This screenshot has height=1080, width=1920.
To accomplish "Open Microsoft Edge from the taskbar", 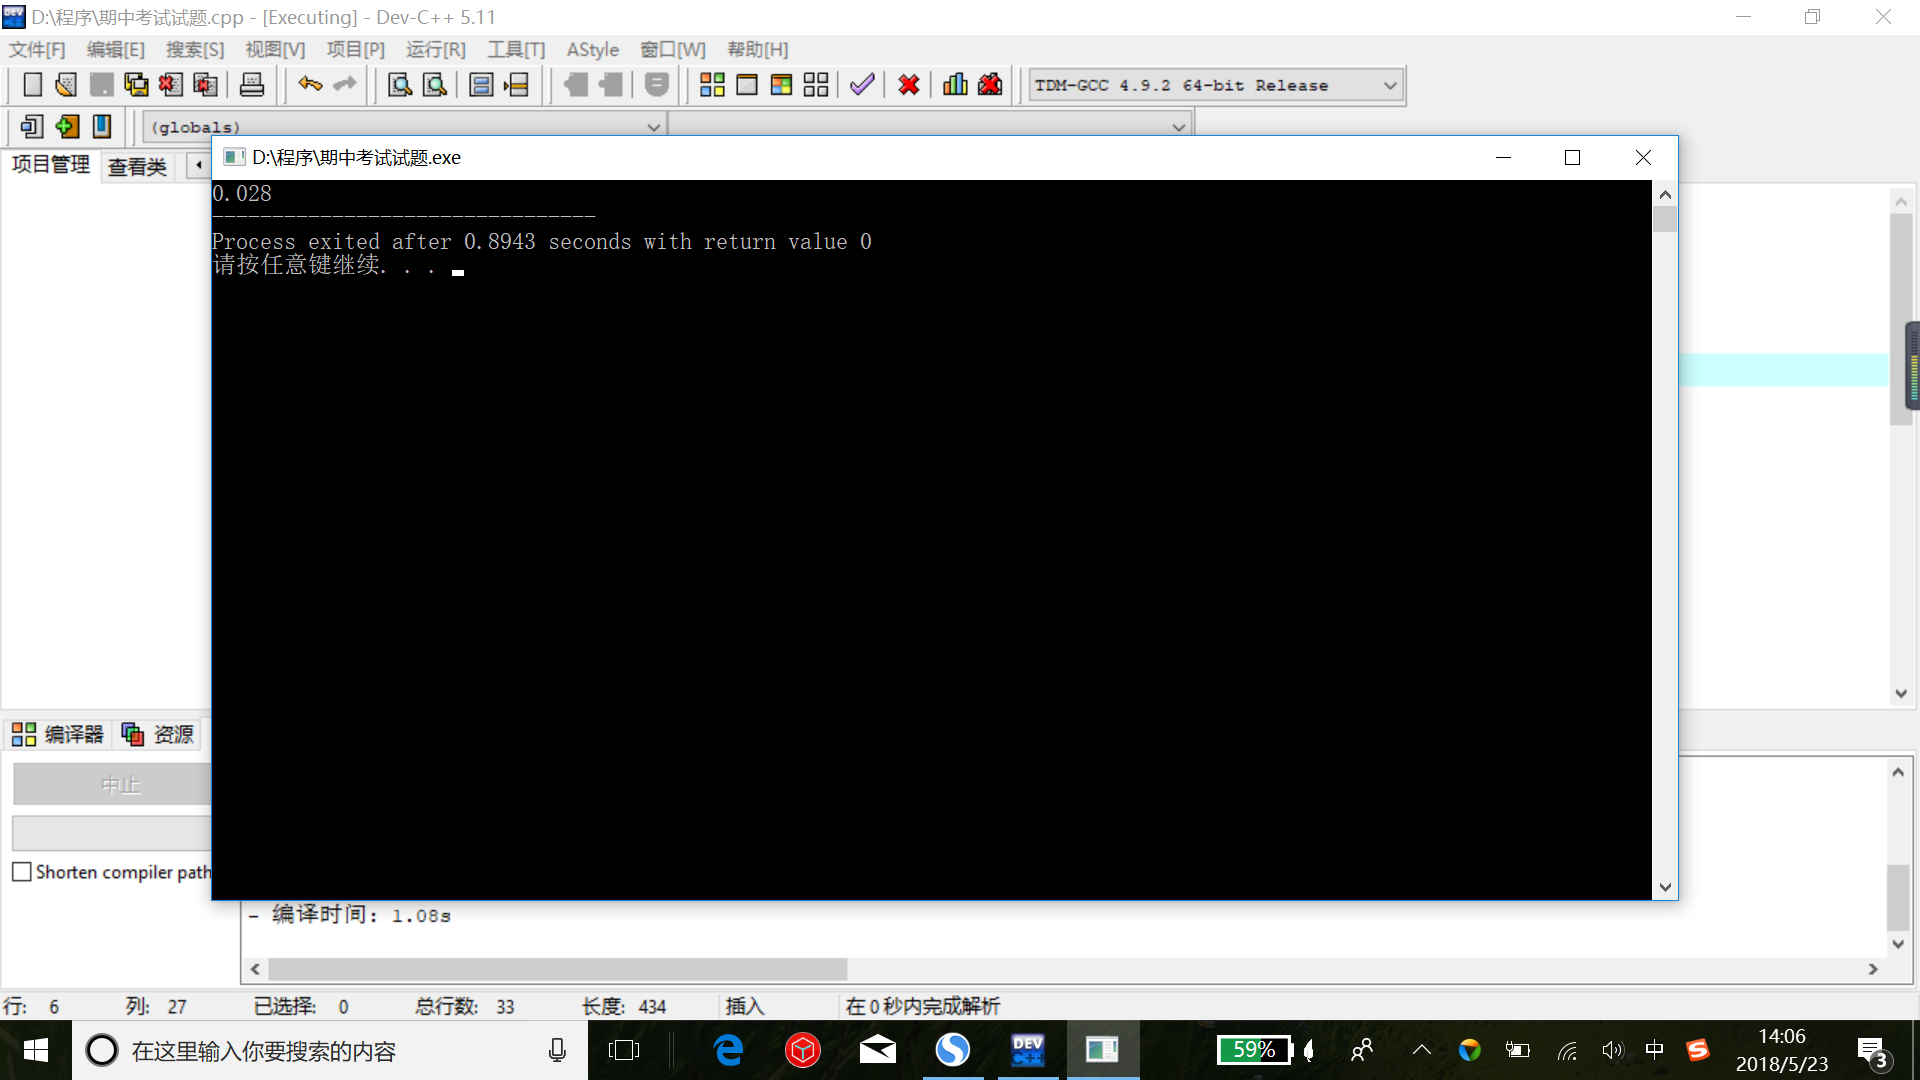I will [728, 1050].
